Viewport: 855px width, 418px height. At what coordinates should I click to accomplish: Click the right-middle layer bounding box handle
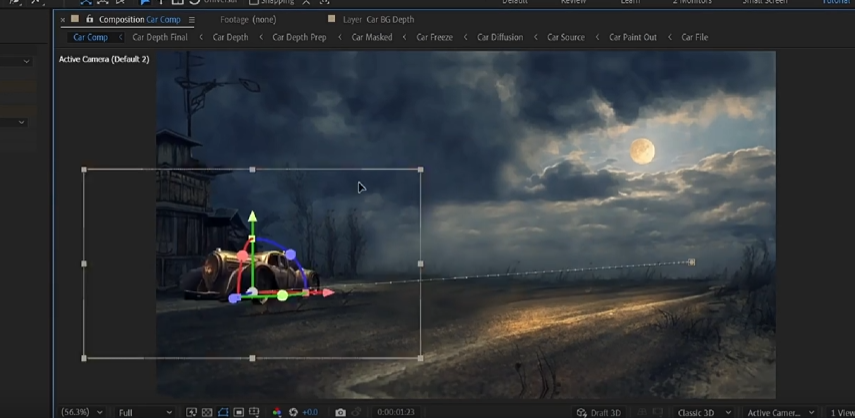pyautogui.click(x=420, y=264)
